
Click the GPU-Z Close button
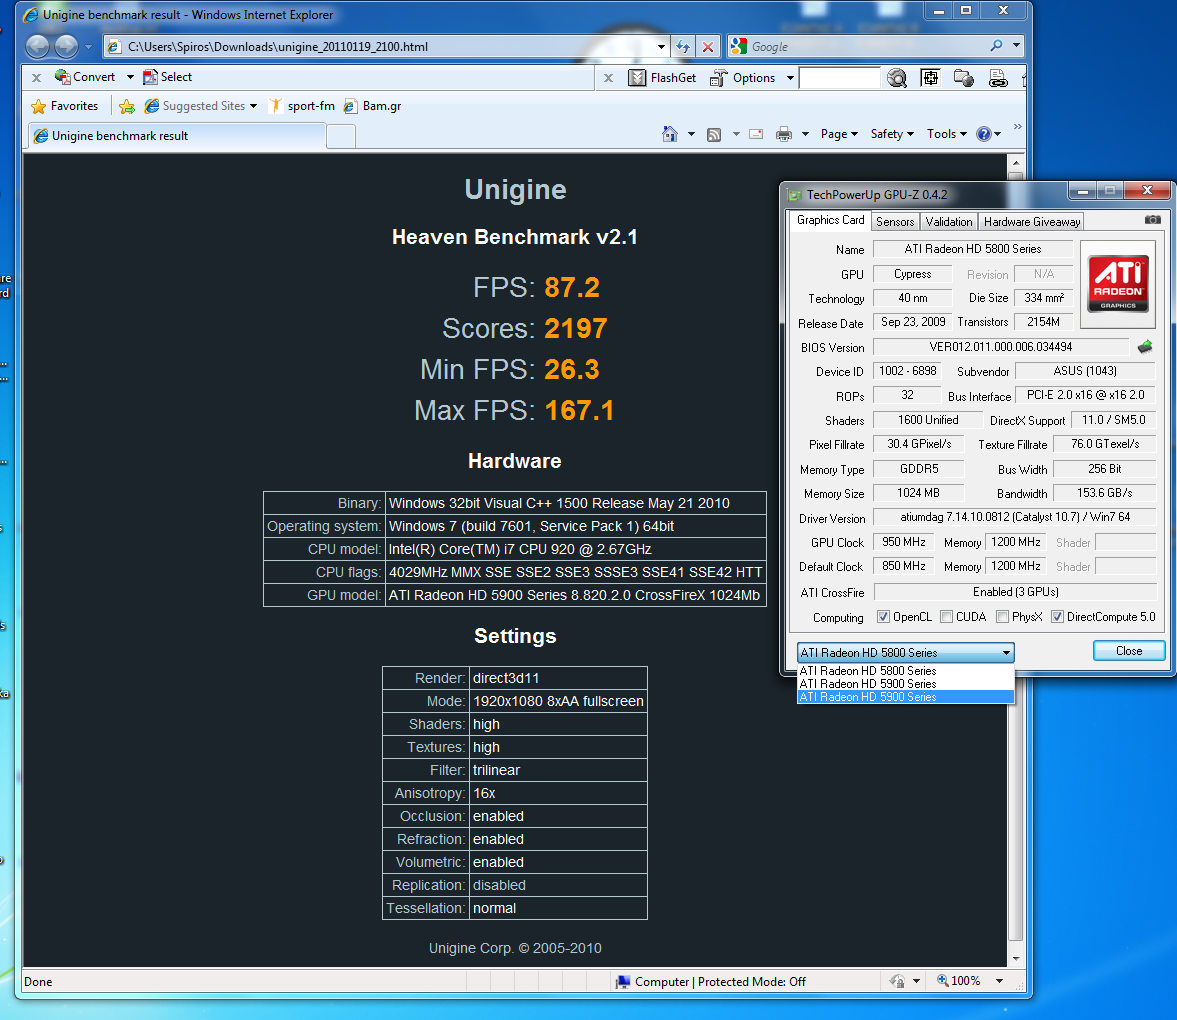coord(1129,651)
